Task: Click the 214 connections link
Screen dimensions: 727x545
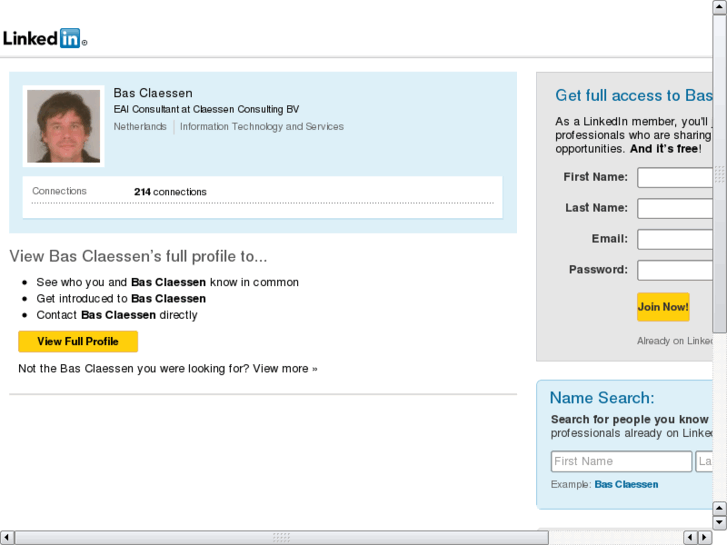Action: pyautogui.click(x=170, y=192)
